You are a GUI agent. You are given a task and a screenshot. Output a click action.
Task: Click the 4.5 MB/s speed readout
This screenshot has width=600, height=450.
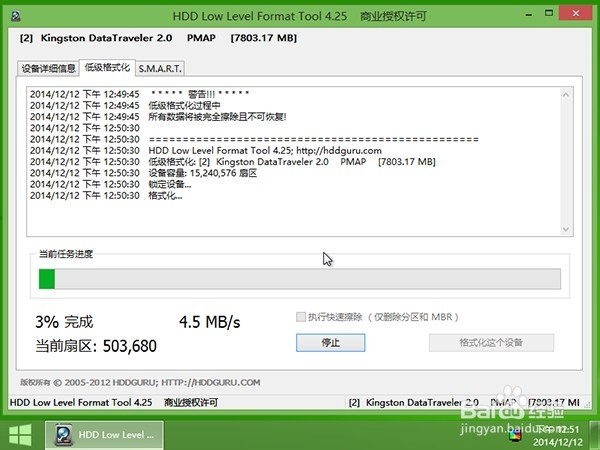(210, 322)
